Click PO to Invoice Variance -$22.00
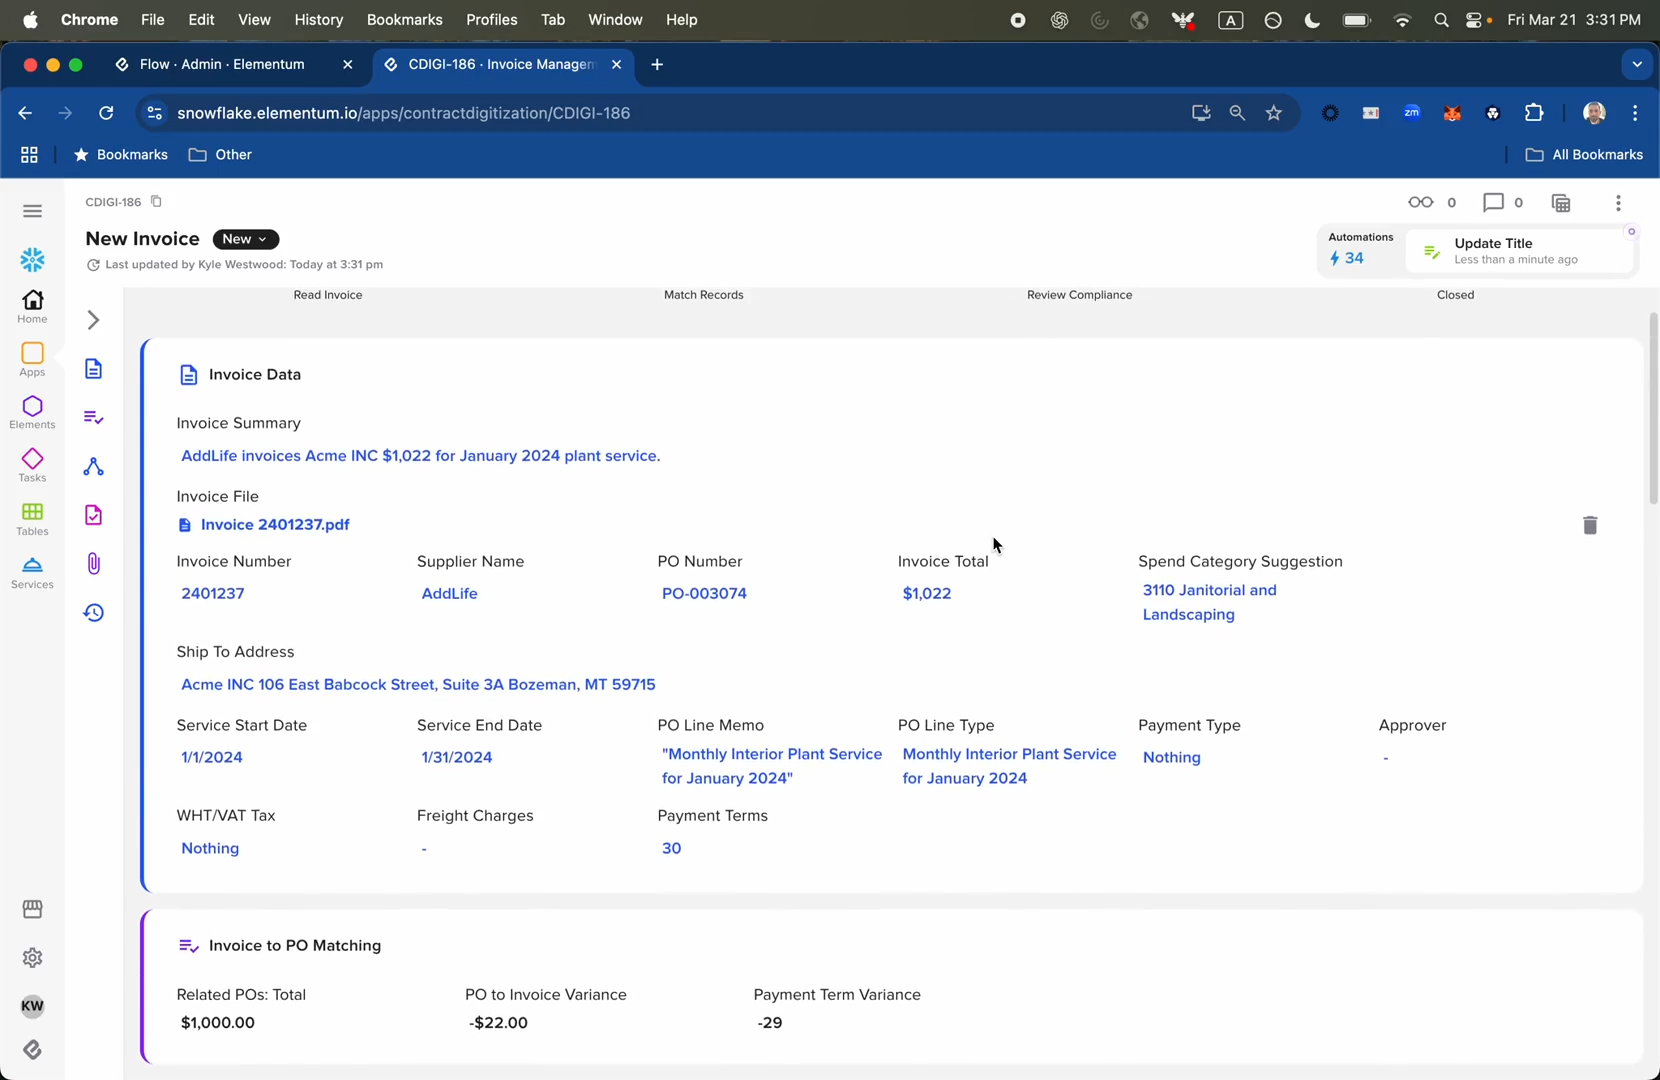The image size is (1660, 1080). pos(498,1023)
